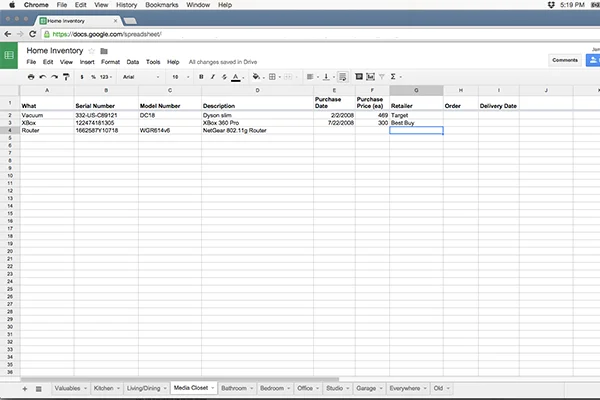Click cell NetGear 802.11g Router
600x400 pixels.
coord(257,131)
